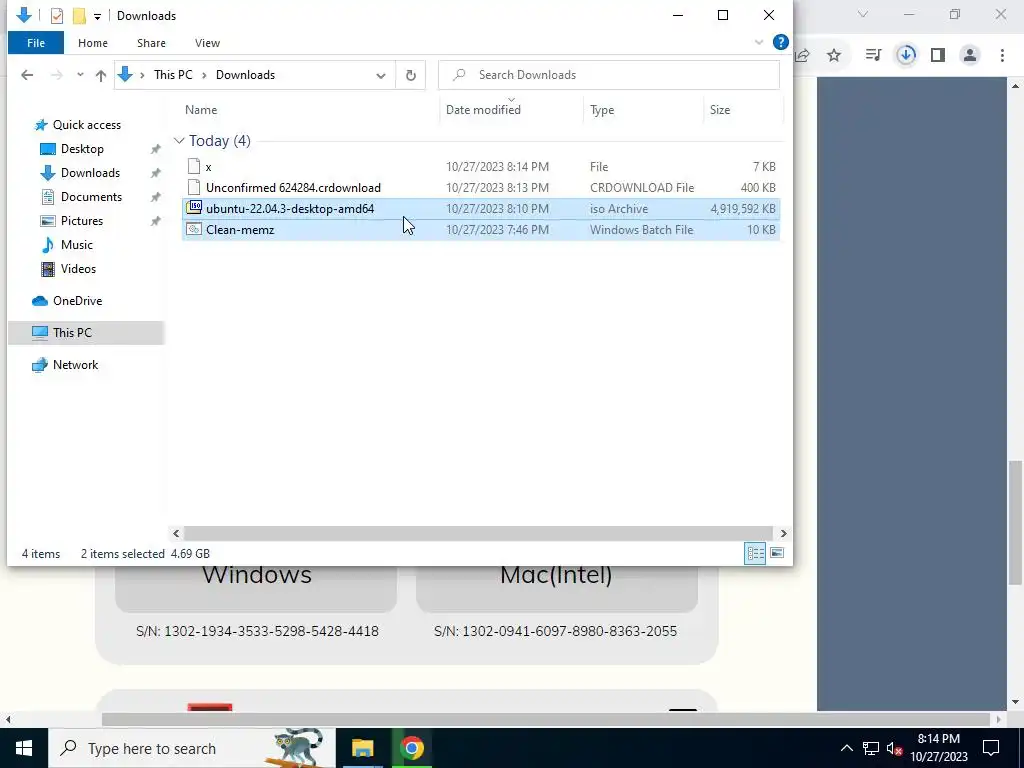1024x768 pixels.
Task: Open Videos in navigation pane
Action: [78, 269]
